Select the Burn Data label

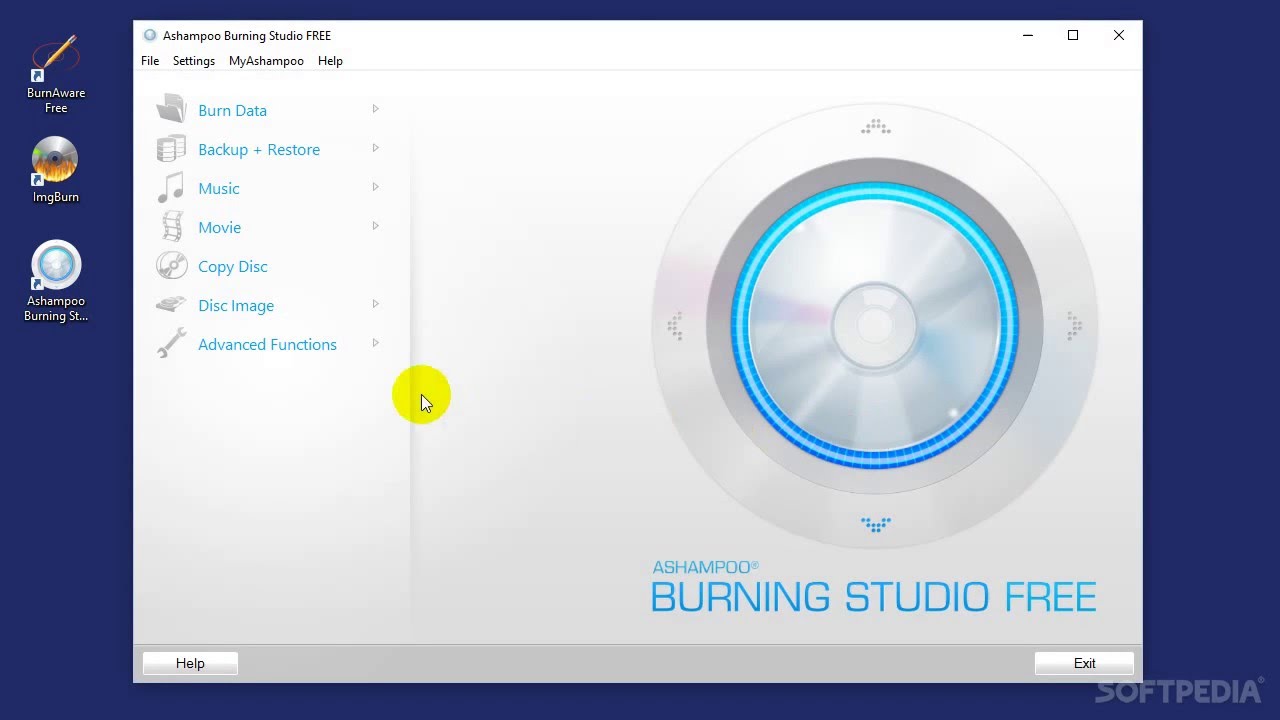pyautogui.click(x=232, y=111)
